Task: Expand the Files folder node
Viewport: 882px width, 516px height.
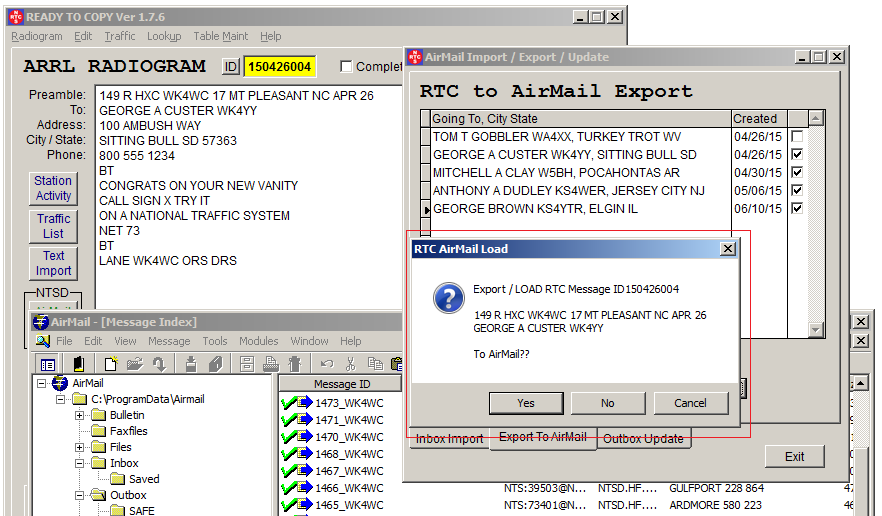Action: tap(79, 447)
